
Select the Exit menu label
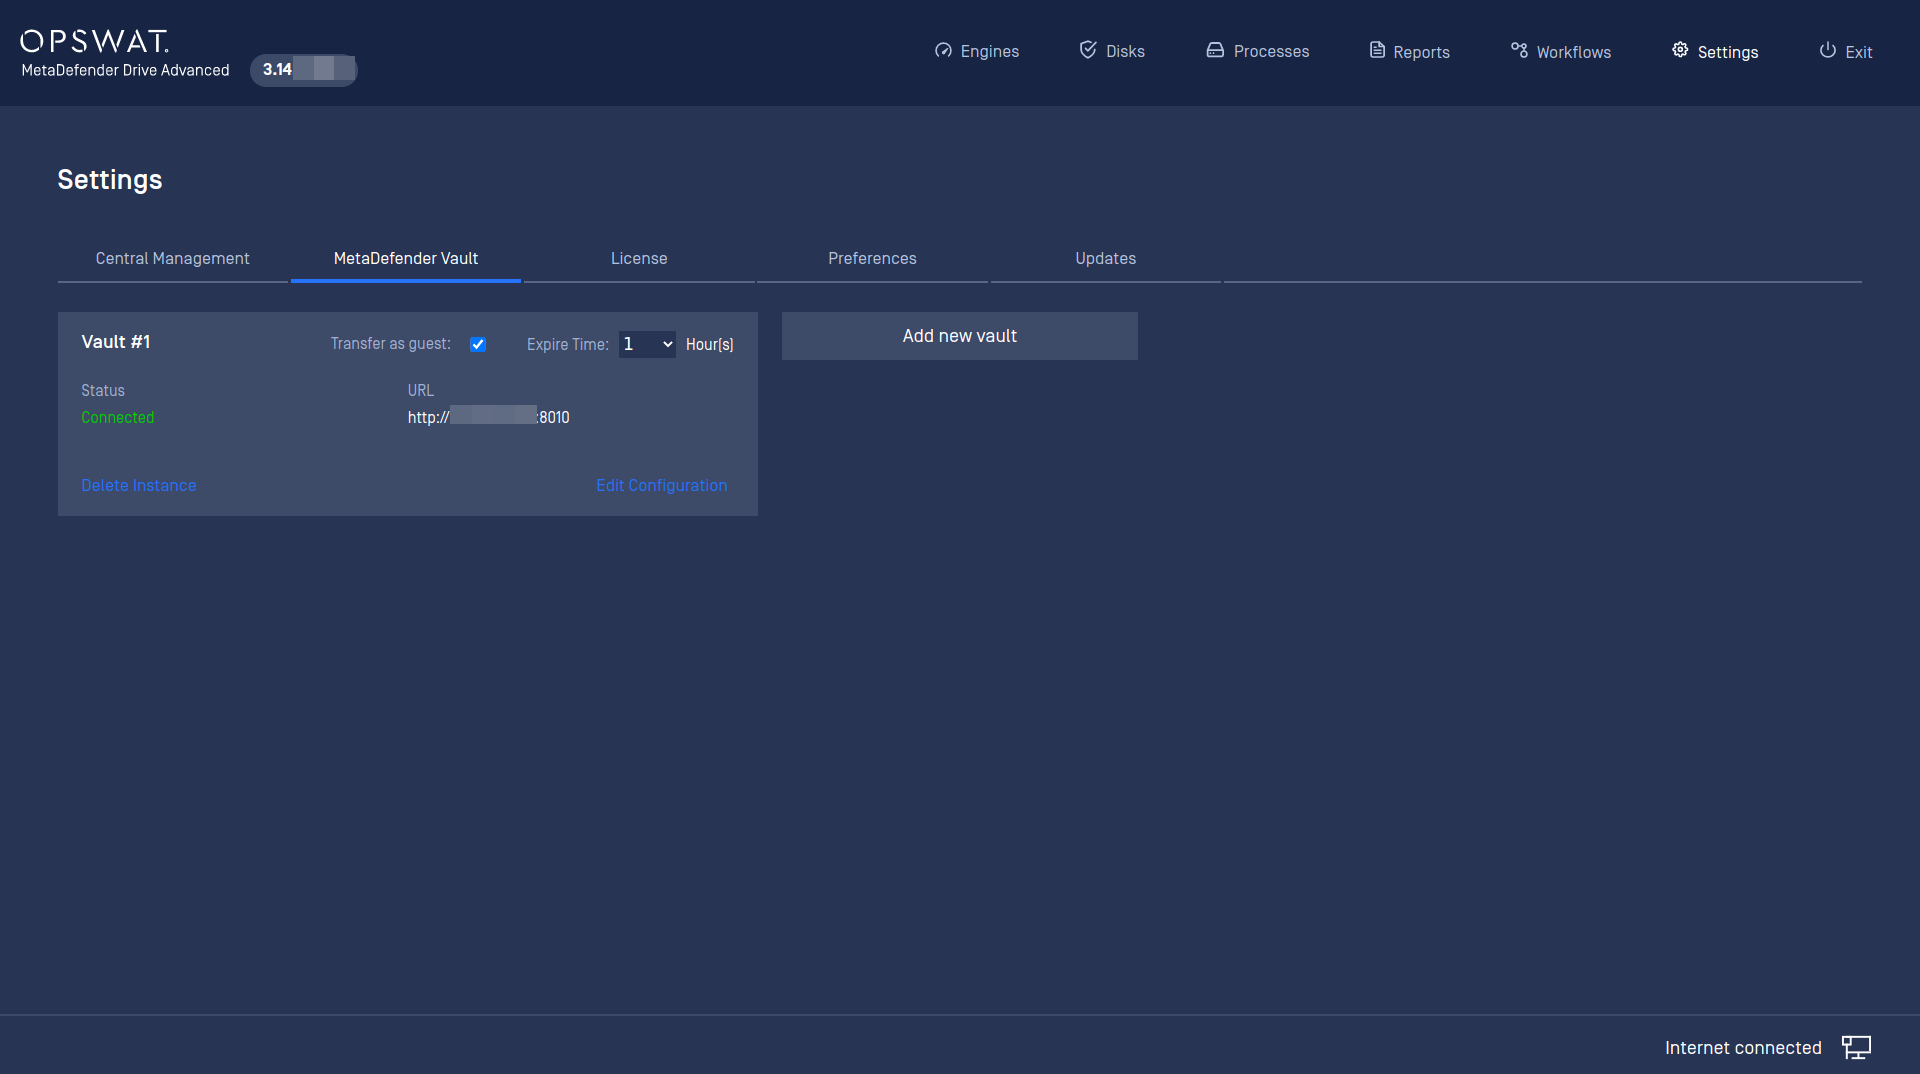point(1858,52)
